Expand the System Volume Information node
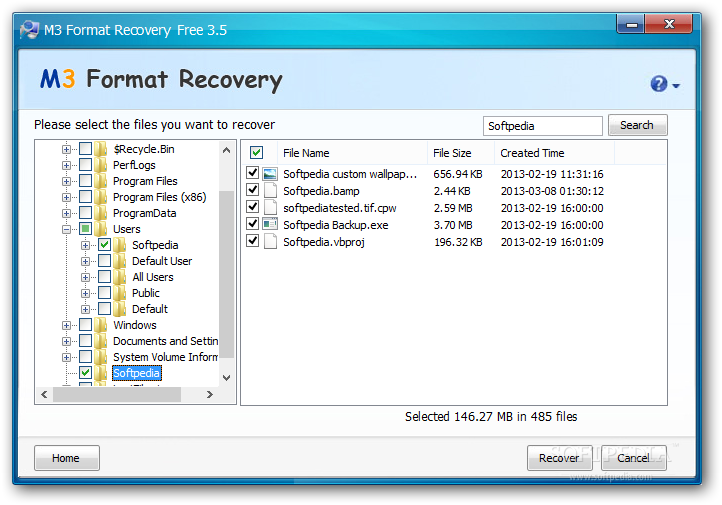Screen dimensions: 722x505 click(x=66, y=357)
